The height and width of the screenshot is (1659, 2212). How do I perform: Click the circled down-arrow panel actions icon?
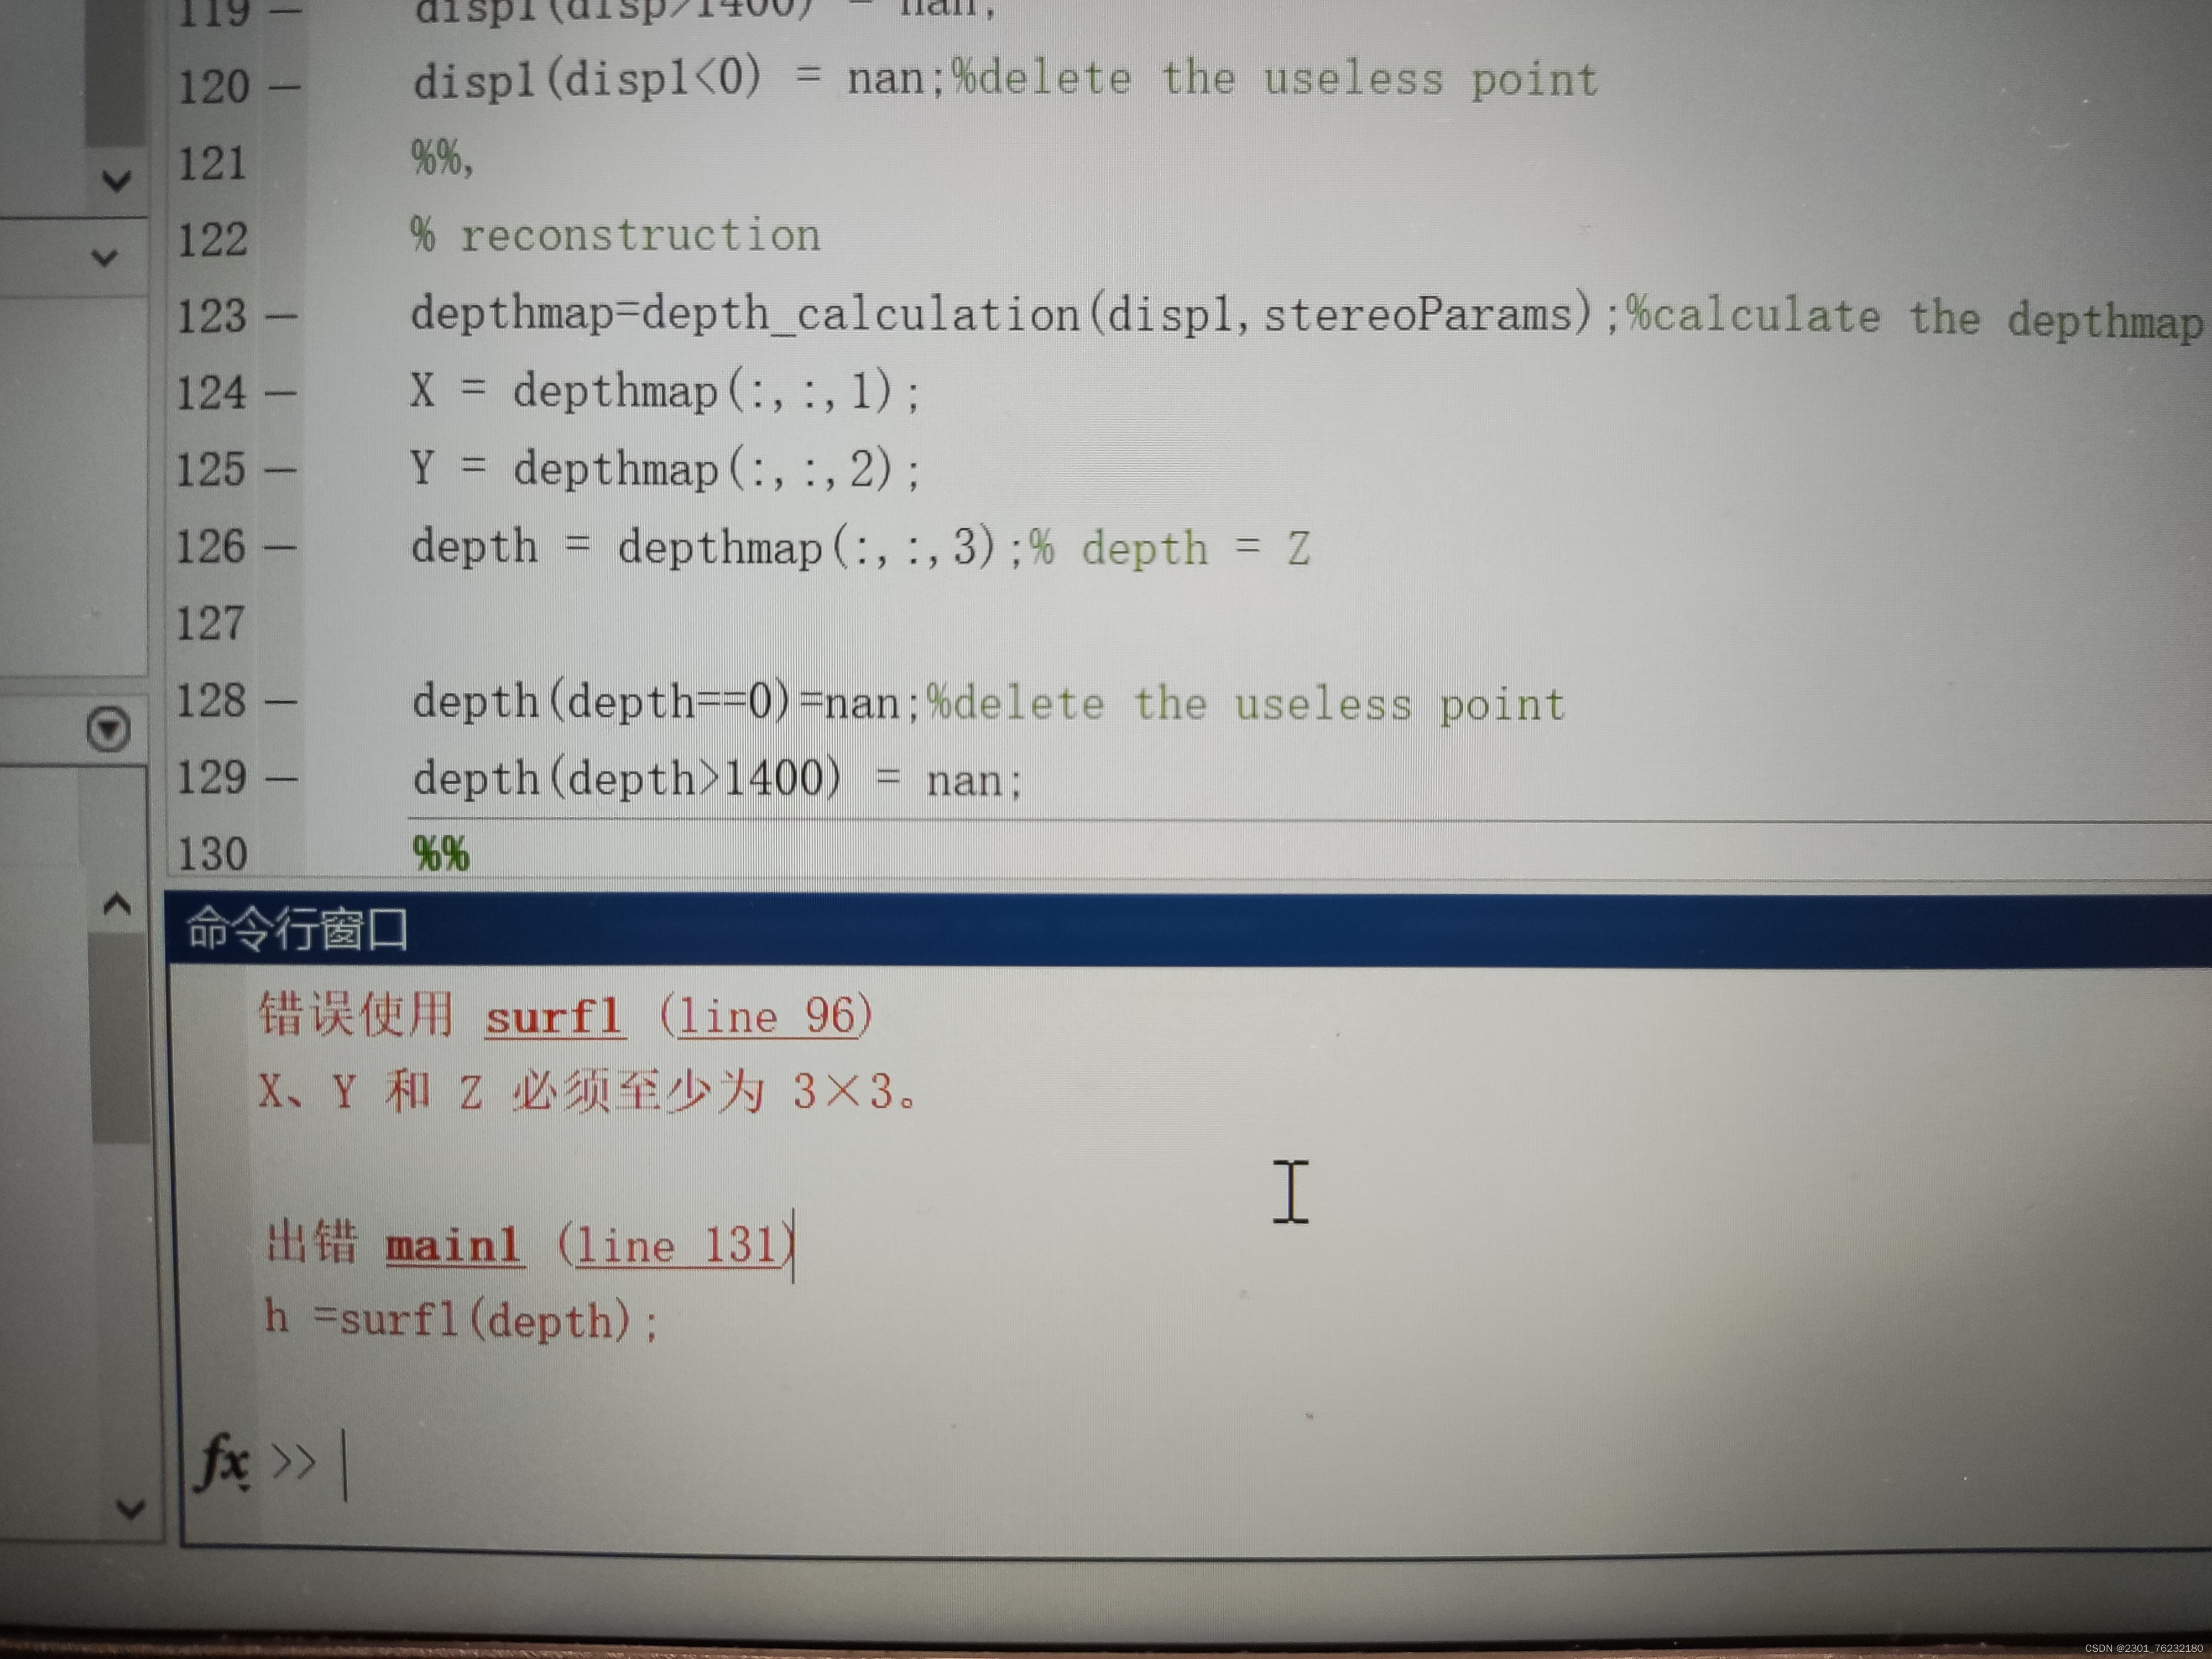108,729
